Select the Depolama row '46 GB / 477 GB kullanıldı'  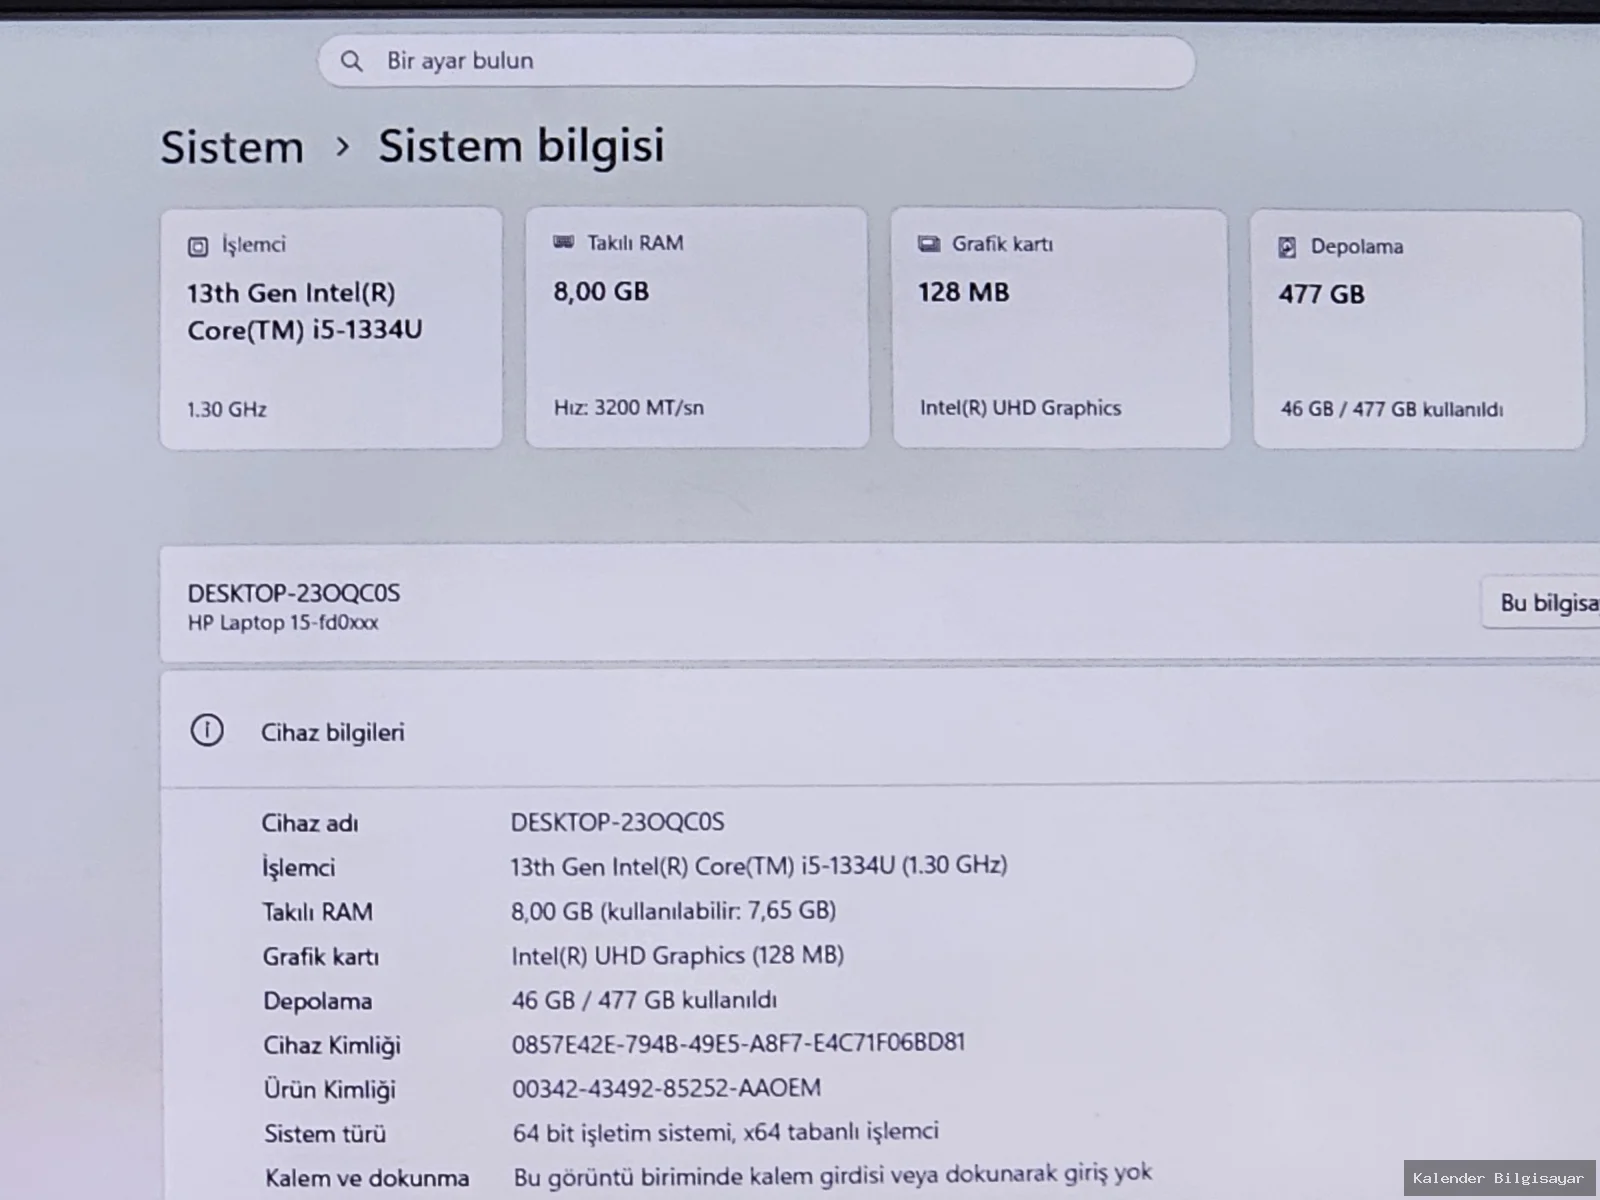[x=644, y=1000]
